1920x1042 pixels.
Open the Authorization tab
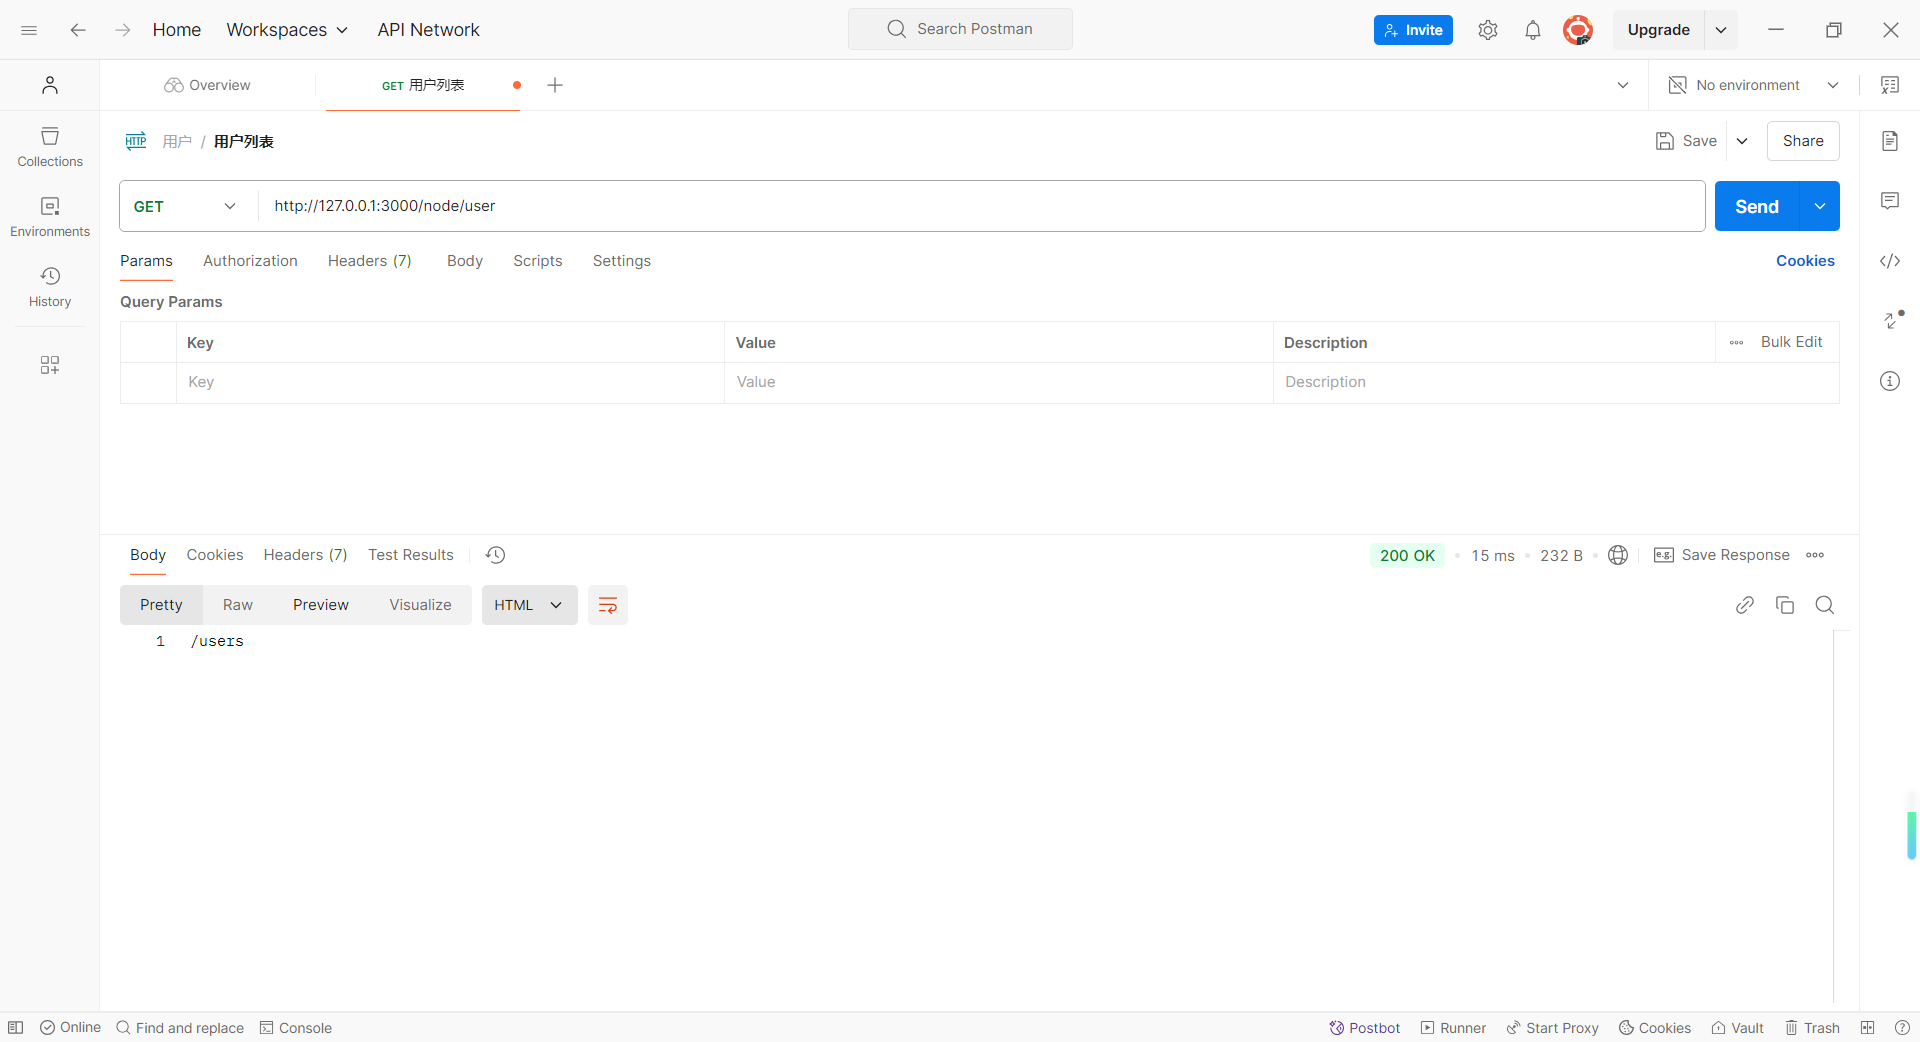pos(250,261)
